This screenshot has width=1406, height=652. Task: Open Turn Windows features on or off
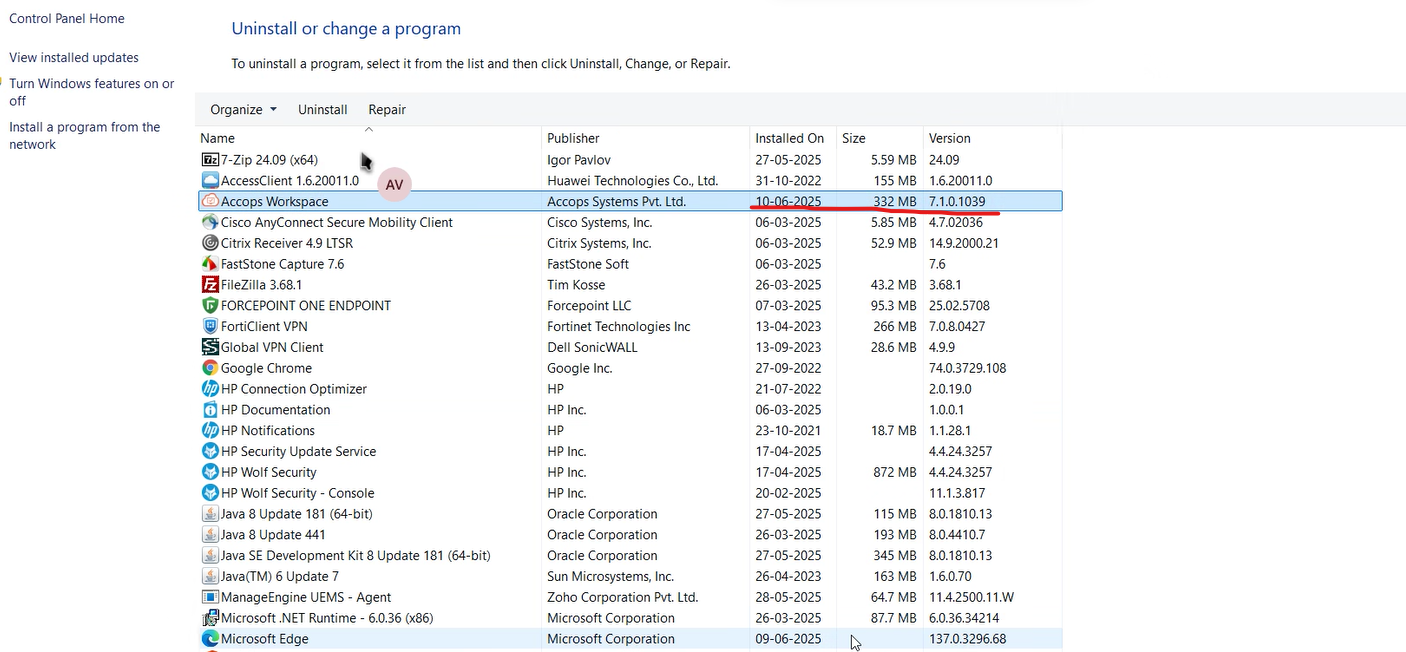coord(92,92)
